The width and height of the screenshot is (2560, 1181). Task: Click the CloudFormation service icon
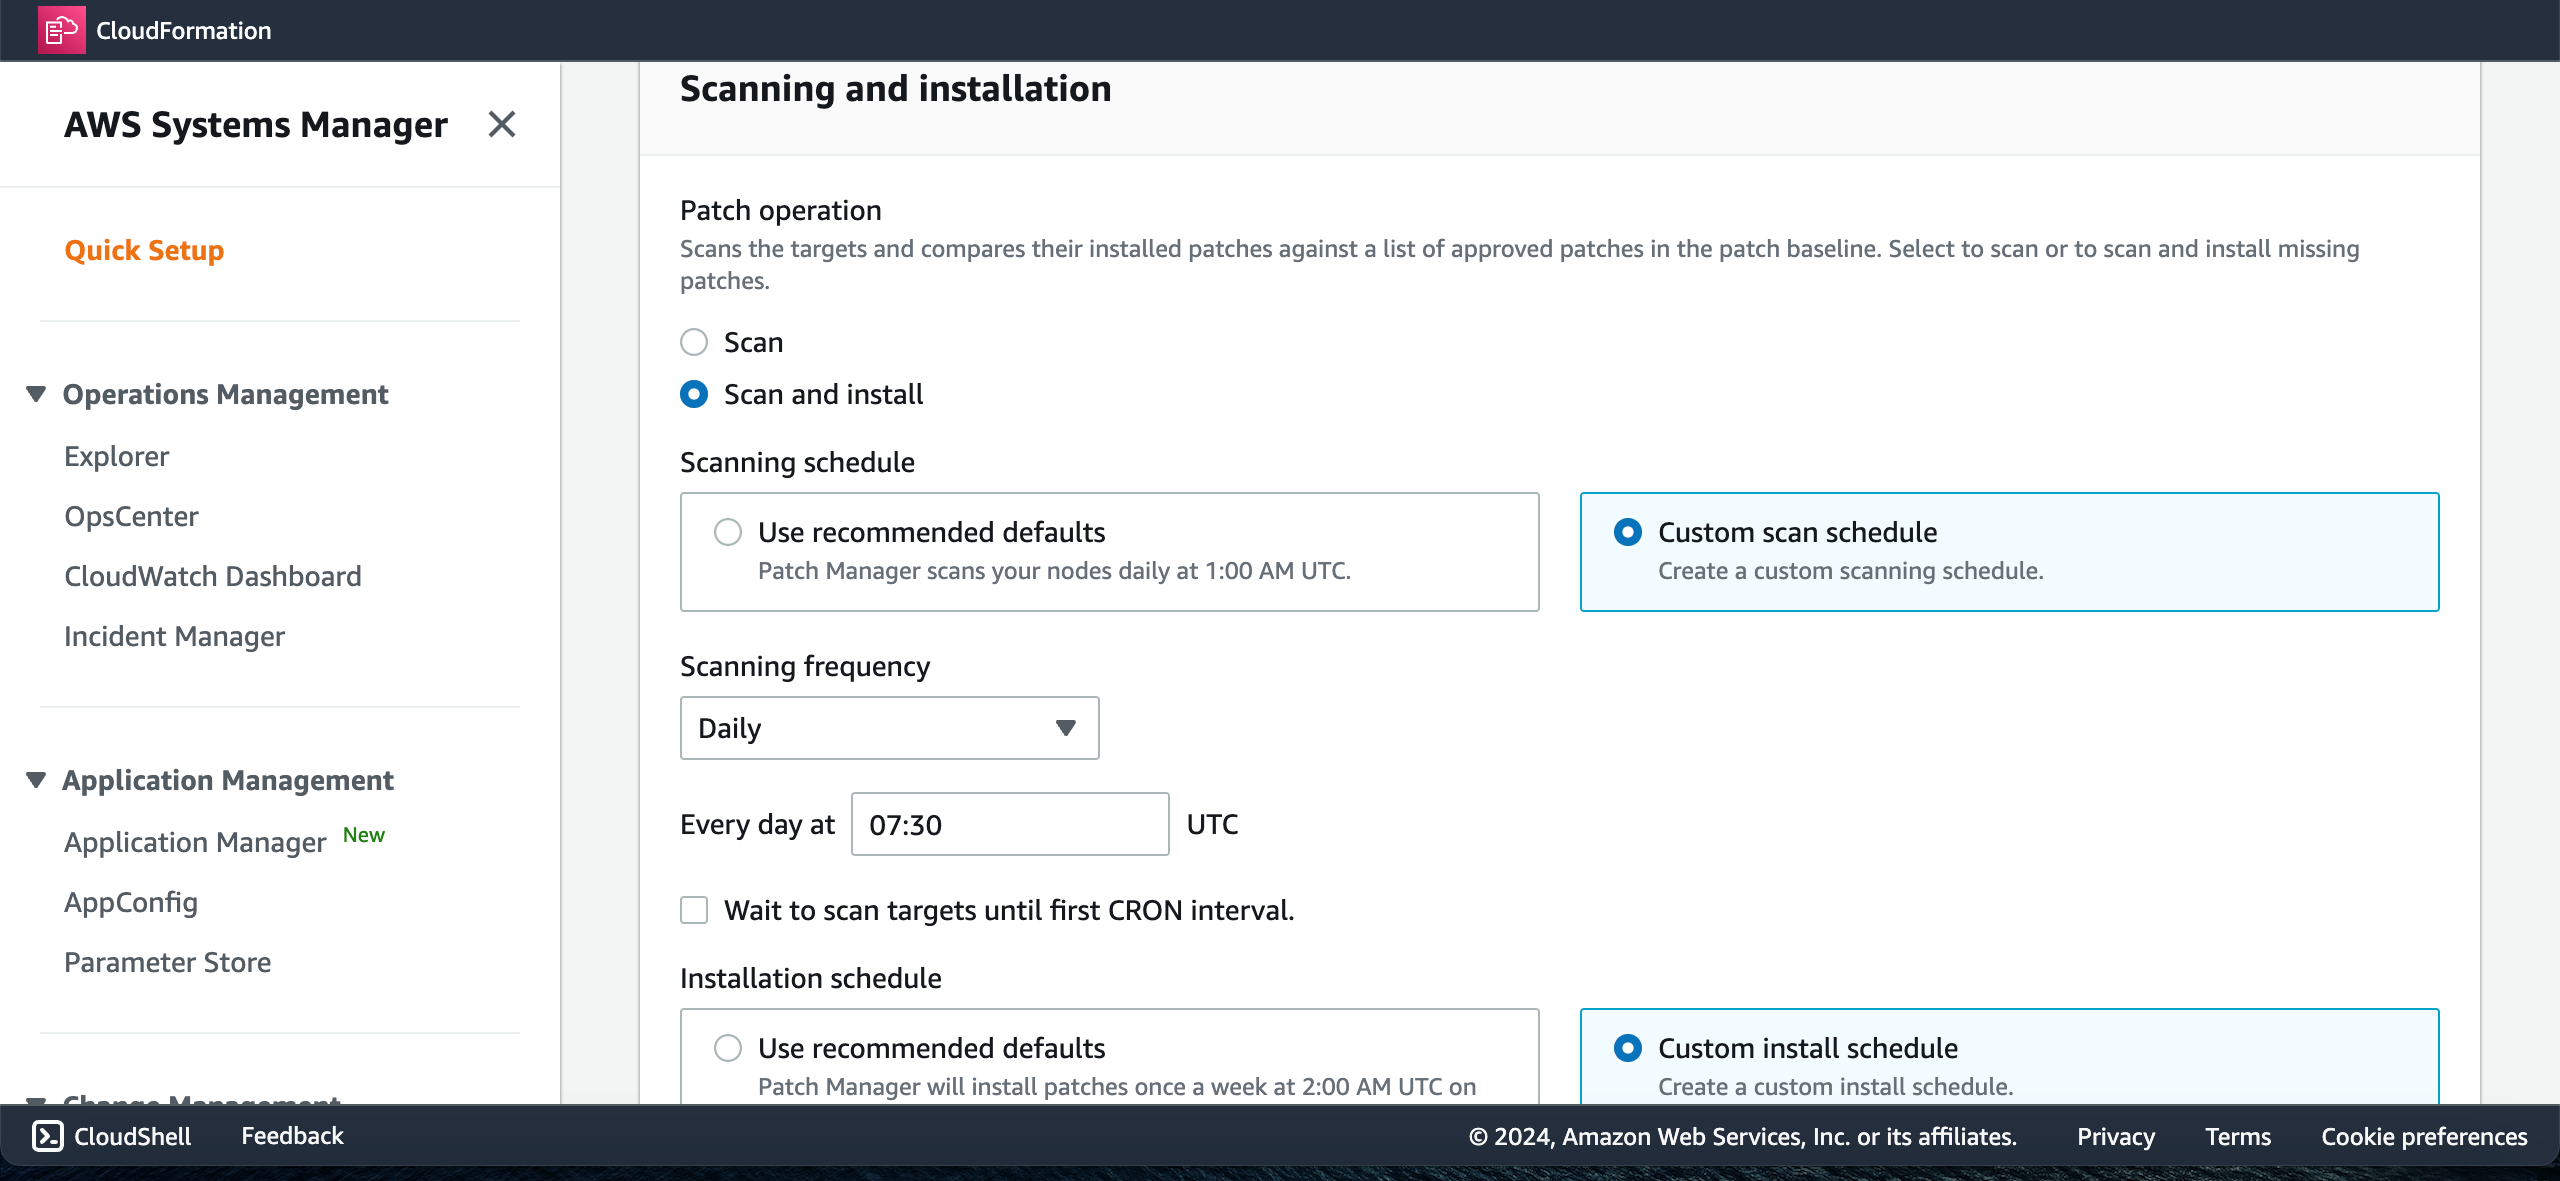[62, 30]
